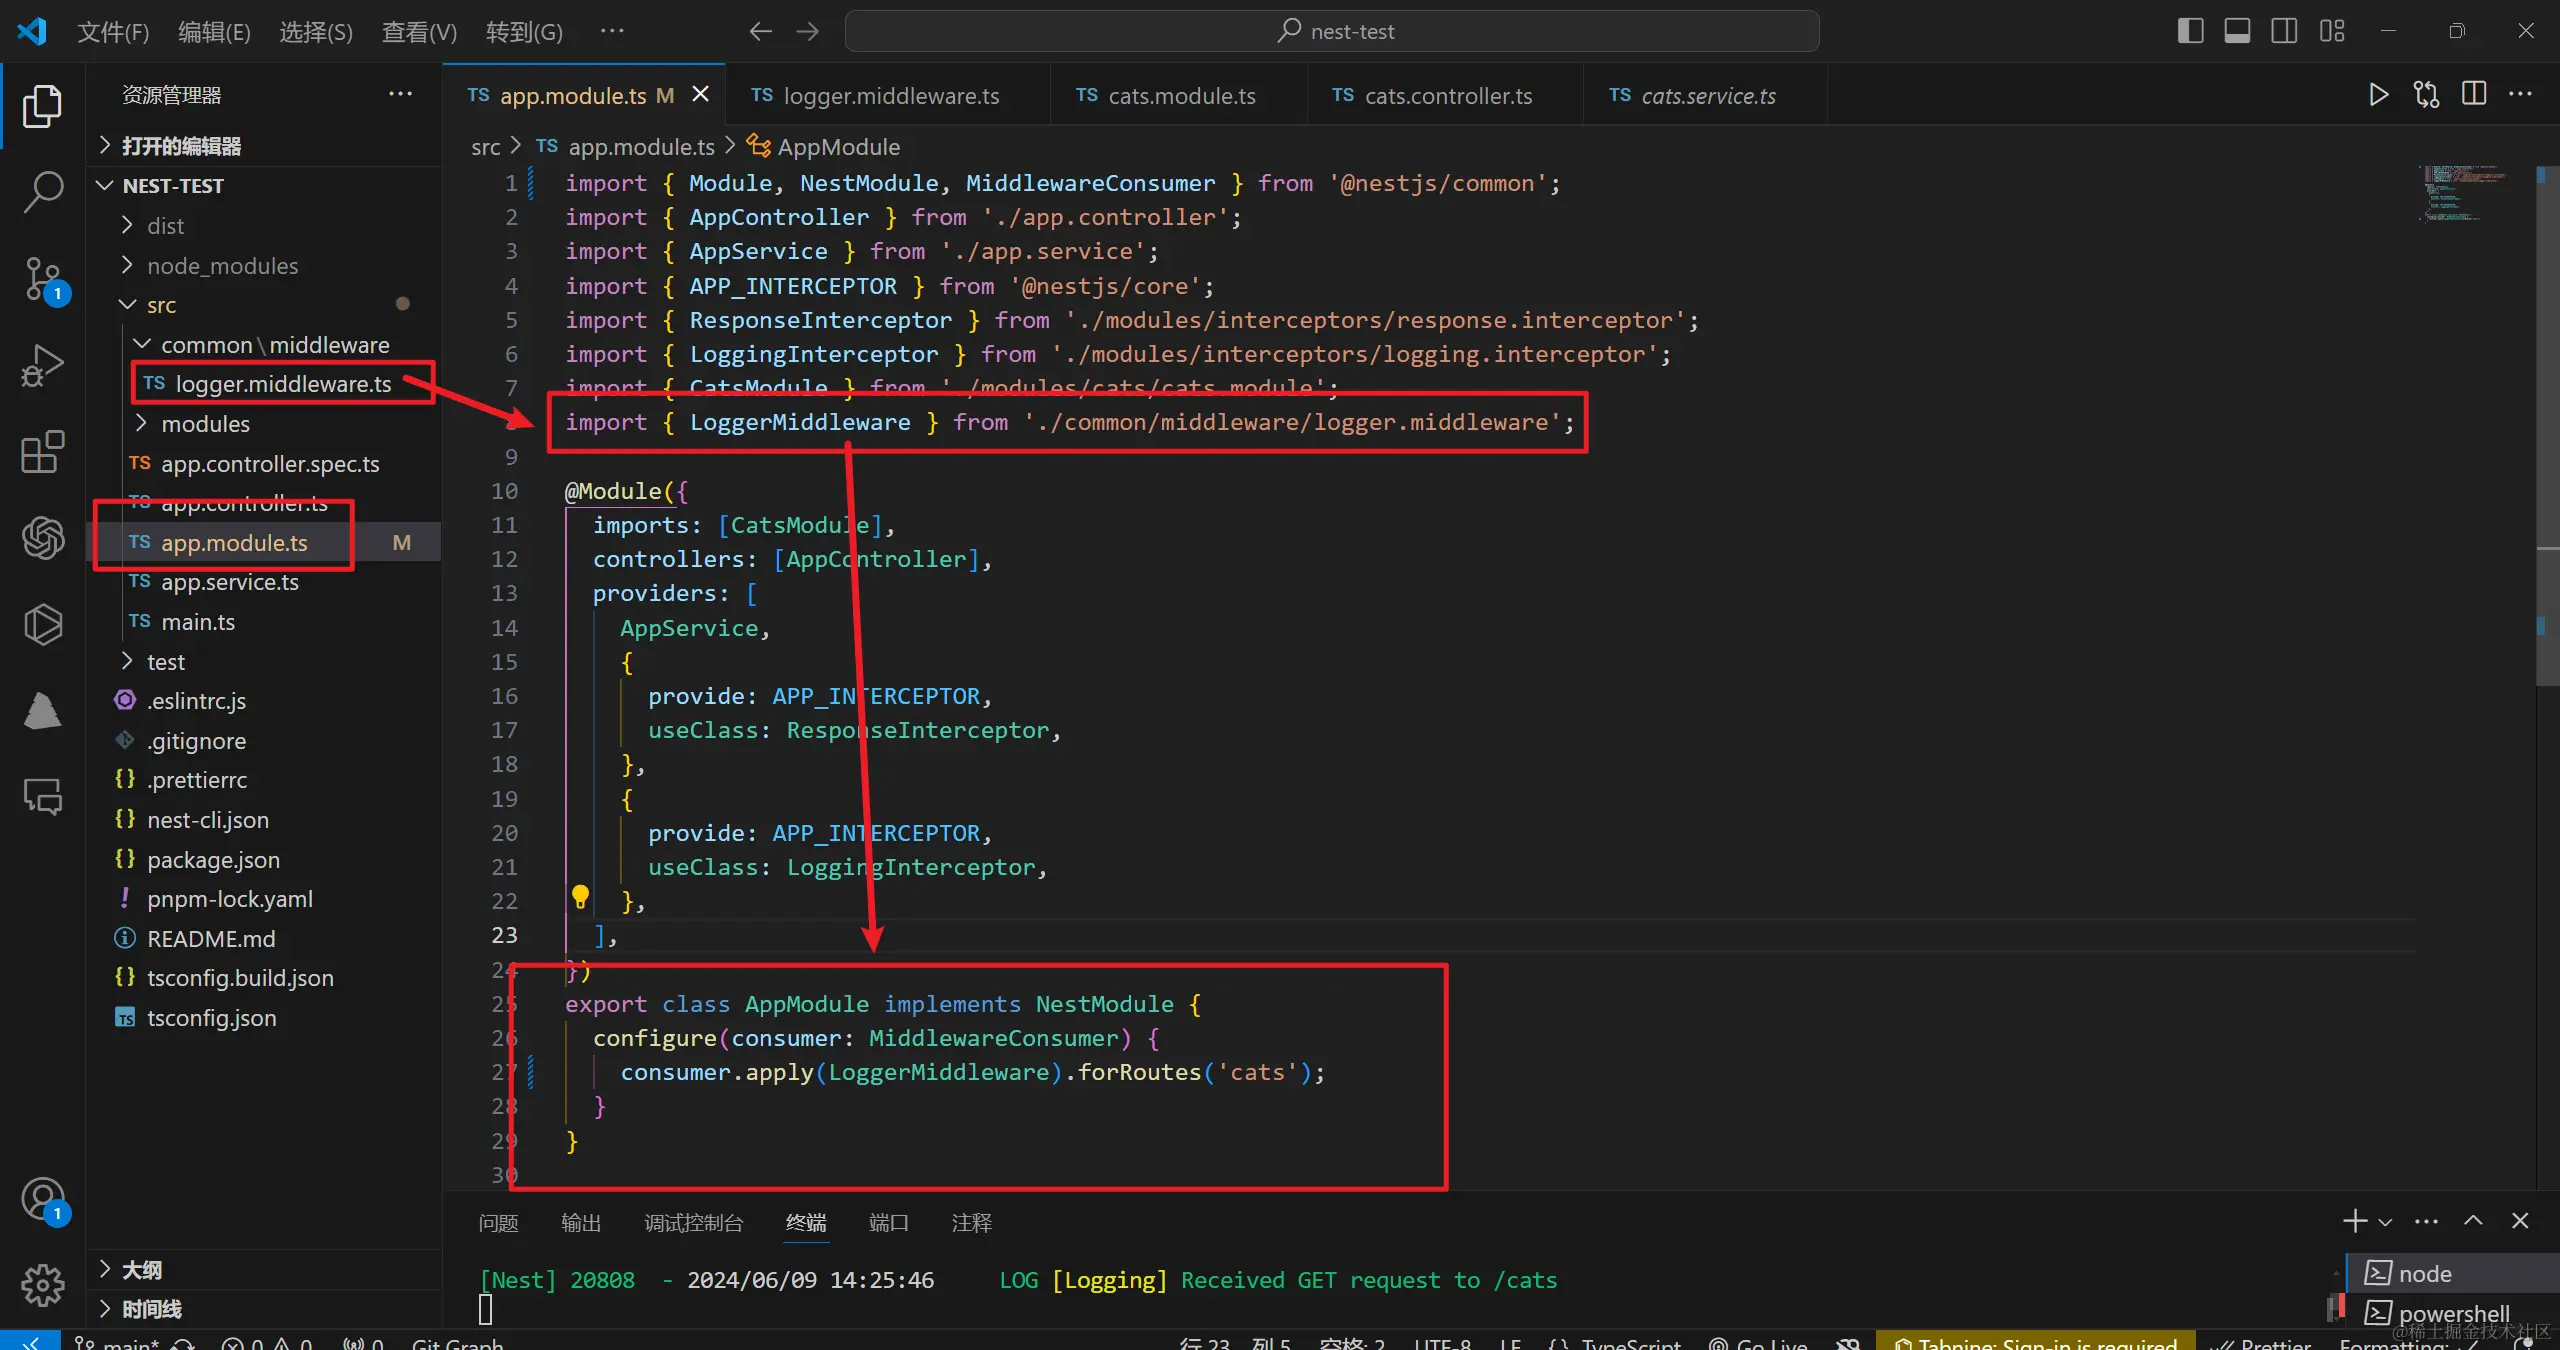Click the Go Live status bar button

[x=1758, y=1343]
